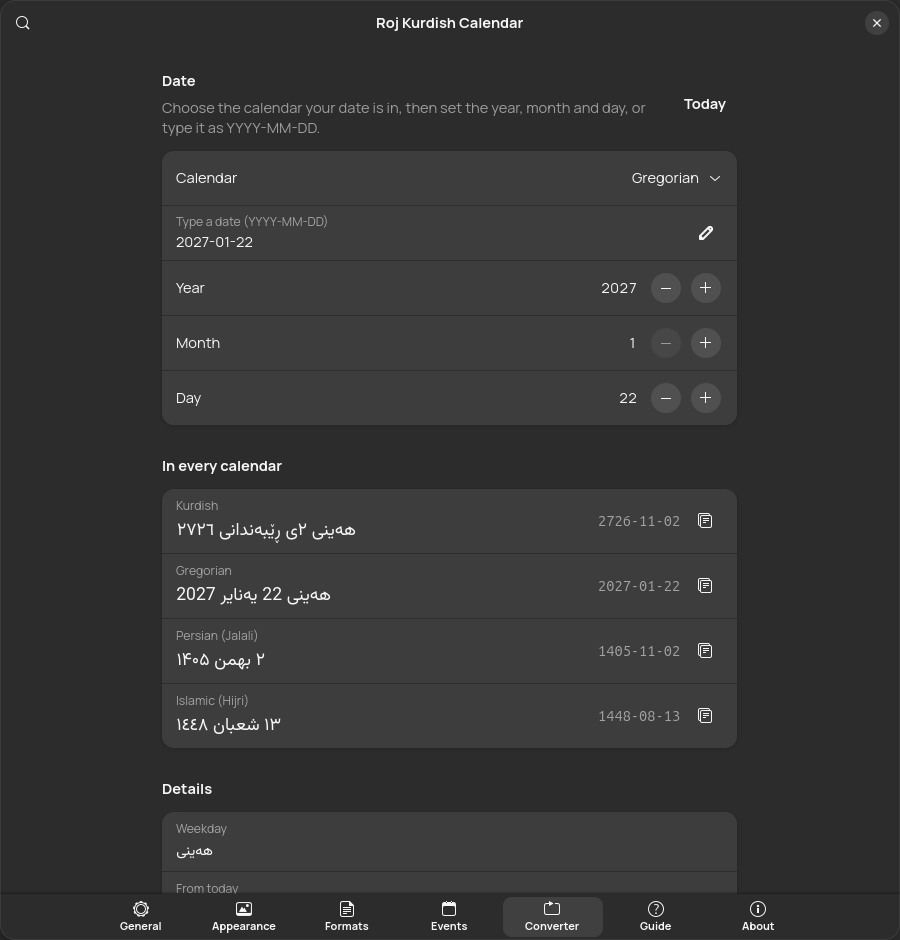Open the Guide tab
This screenshot has width=900, height=940.
[655, 917]
